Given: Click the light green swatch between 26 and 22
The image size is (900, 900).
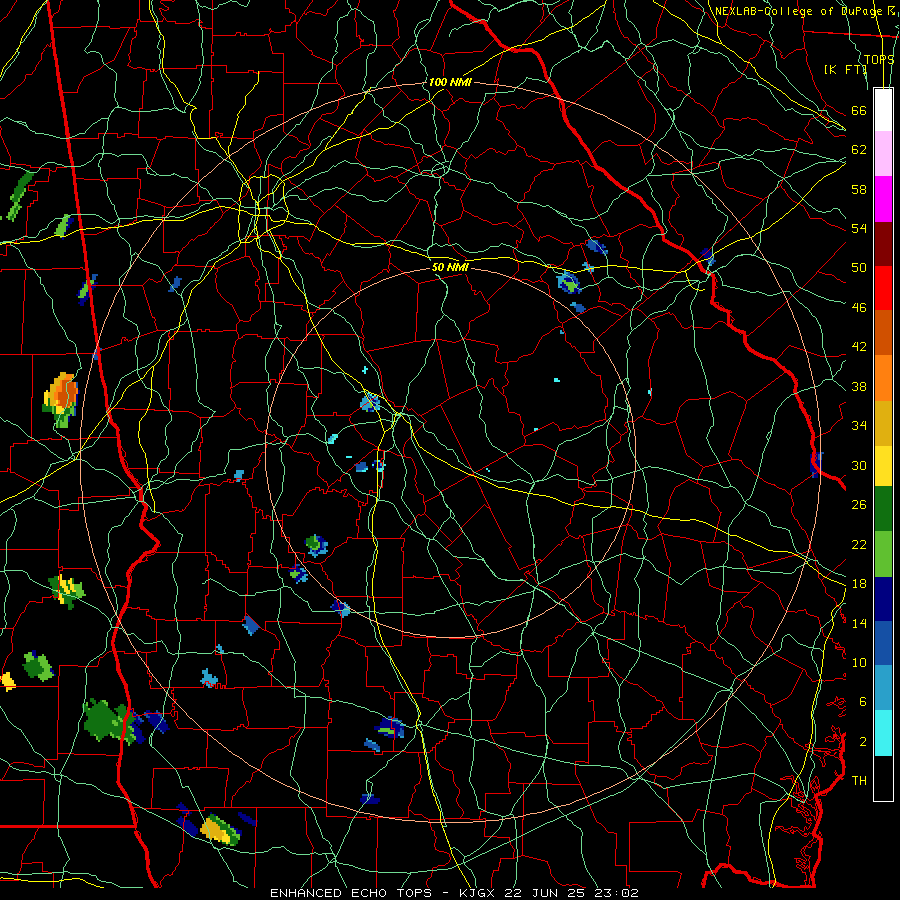Looking at the screenshot, I should (883, 554).
